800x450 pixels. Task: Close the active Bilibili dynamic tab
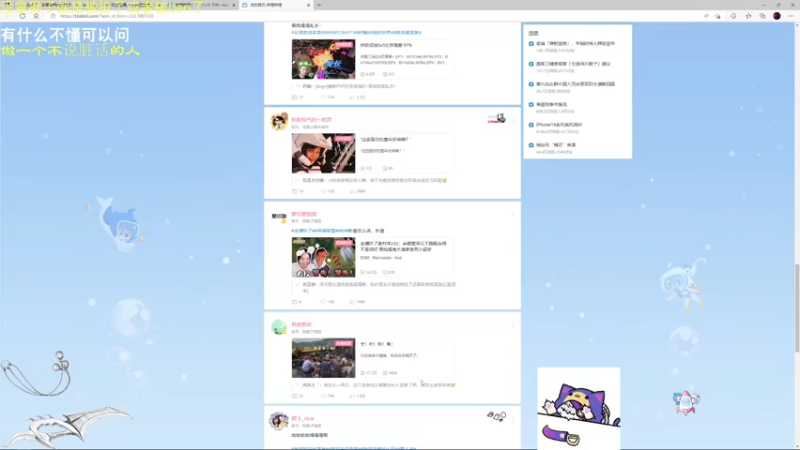[x=308, y=5]
